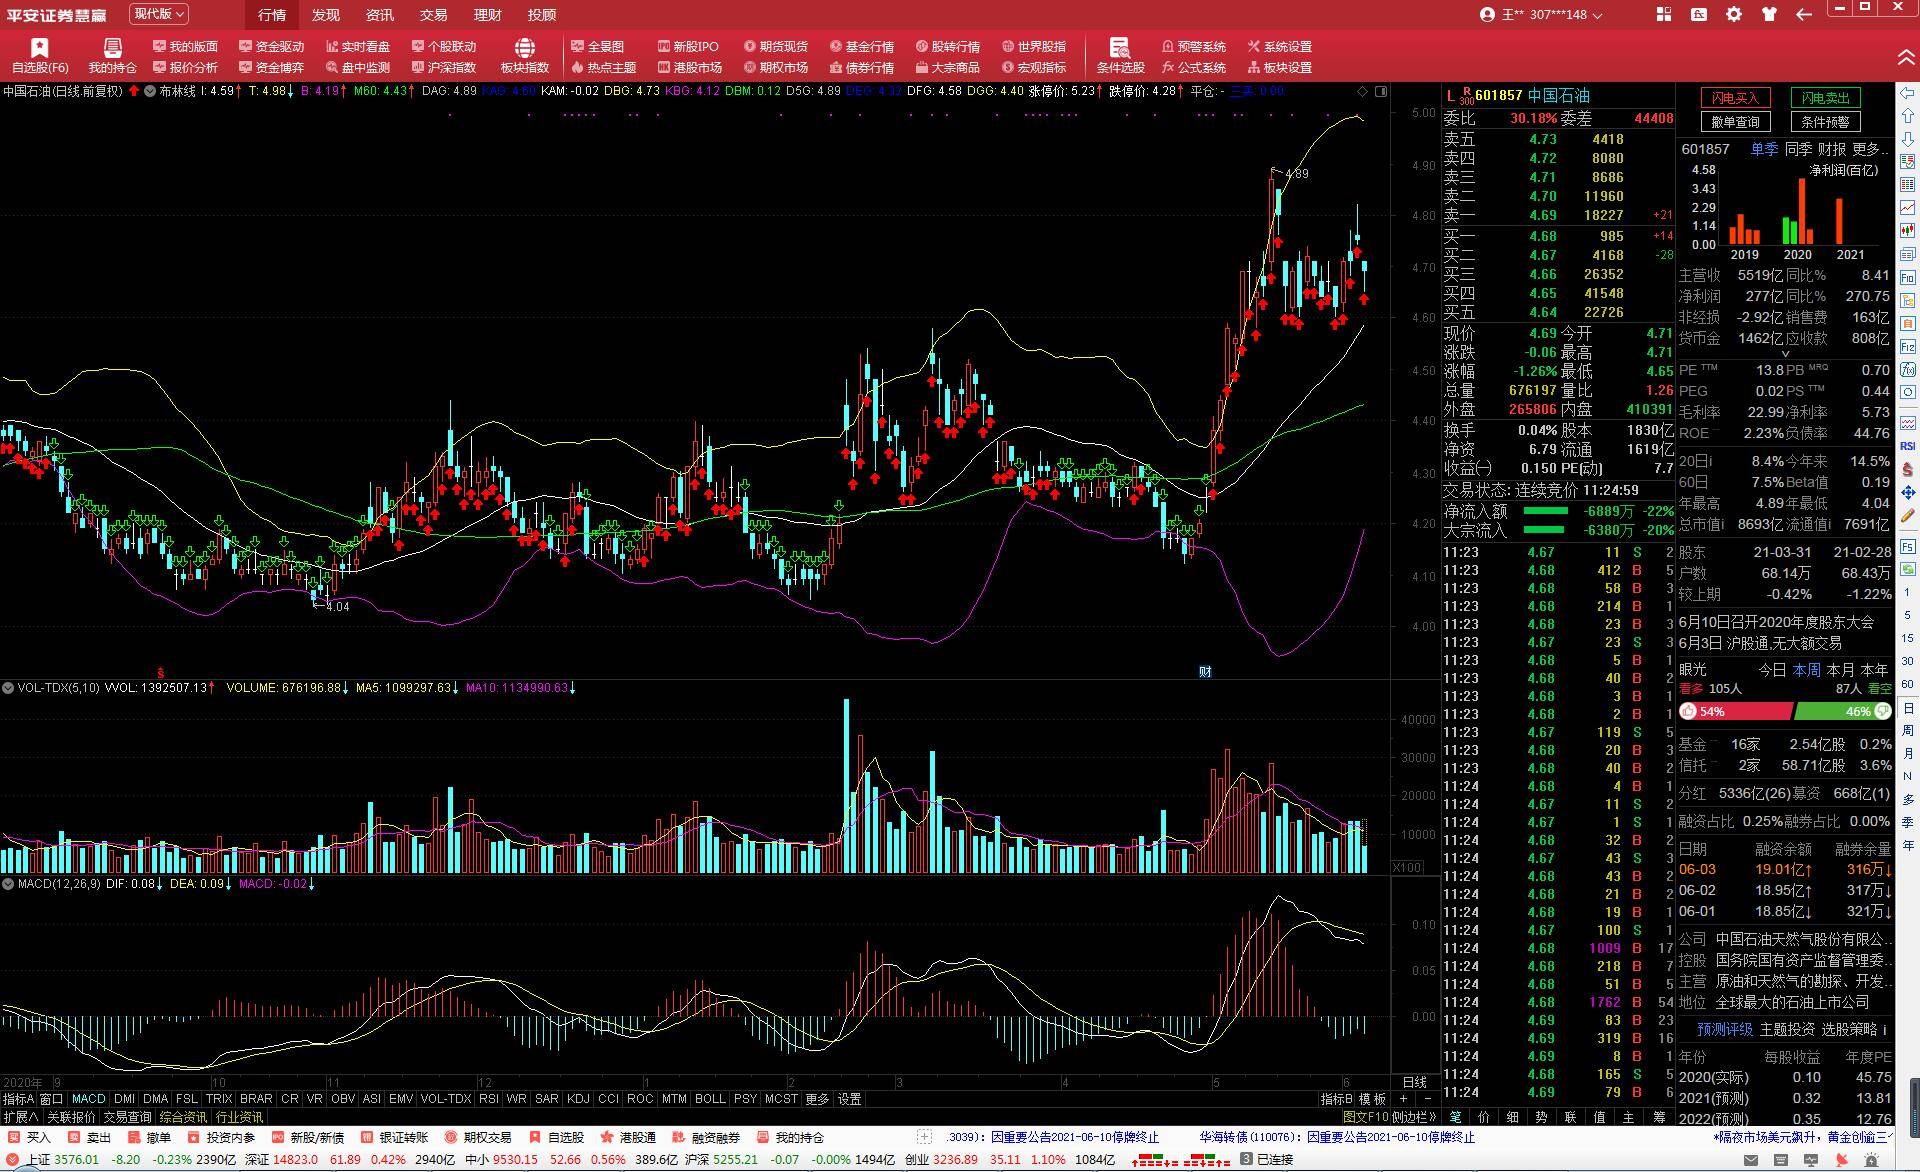Open the 发现 menu tab

click(x=326, y=14)
